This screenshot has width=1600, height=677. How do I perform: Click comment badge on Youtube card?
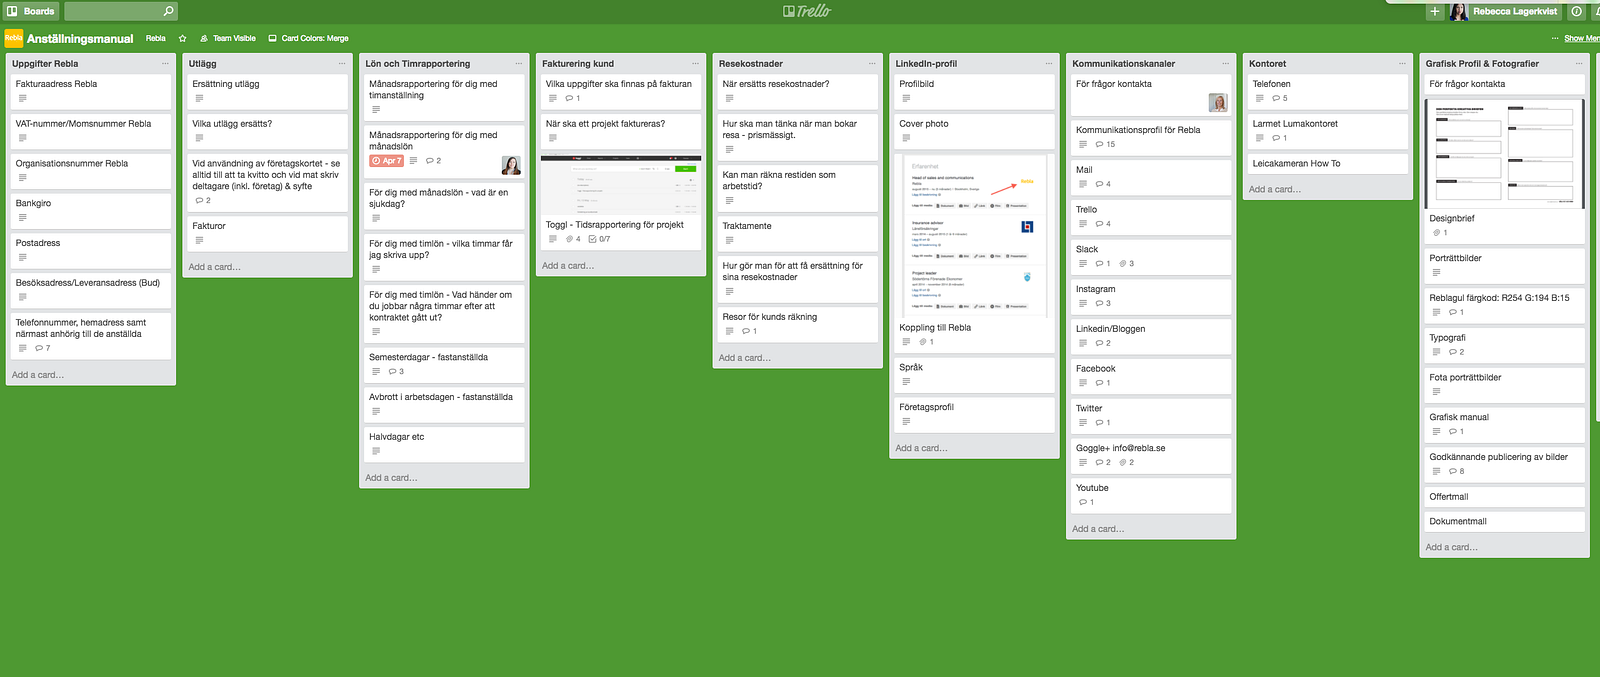pos(1087,502)
